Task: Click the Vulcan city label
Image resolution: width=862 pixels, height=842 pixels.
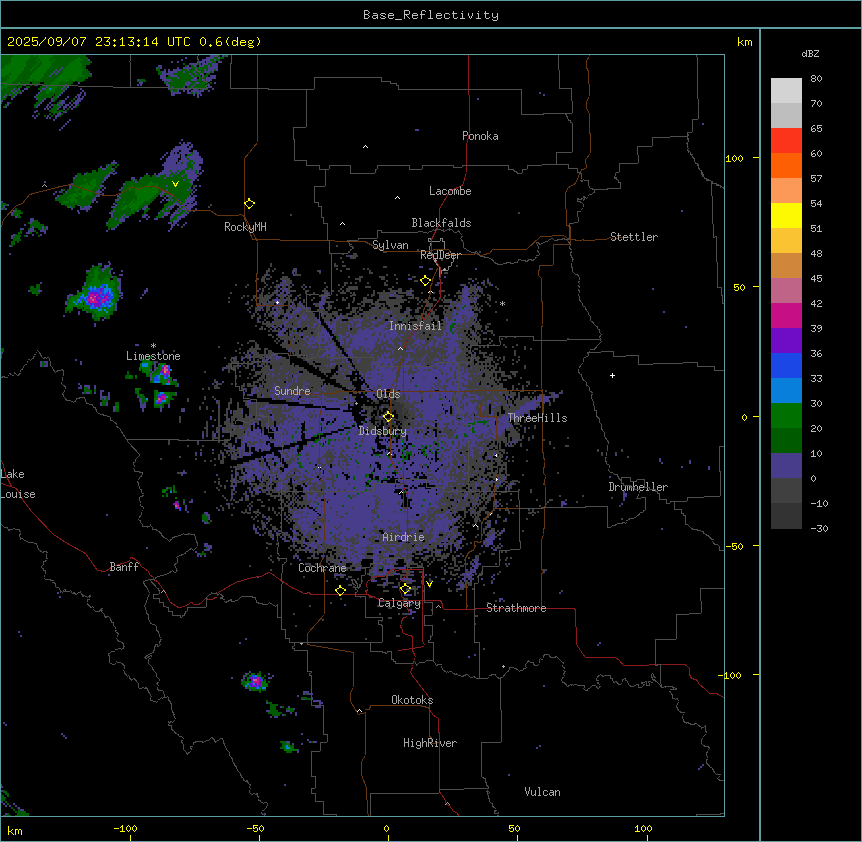Action: [x=542, y=792]
